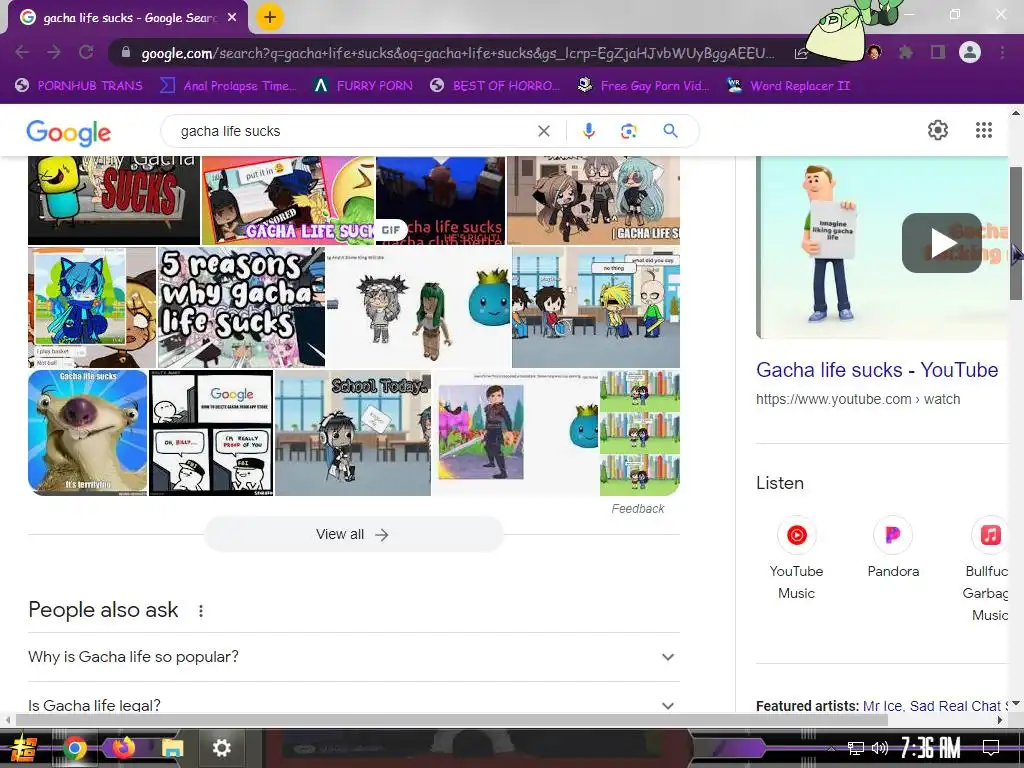Open the notification center icon
The height and width of the screenshot is (768, 1024).
[991, 748]
